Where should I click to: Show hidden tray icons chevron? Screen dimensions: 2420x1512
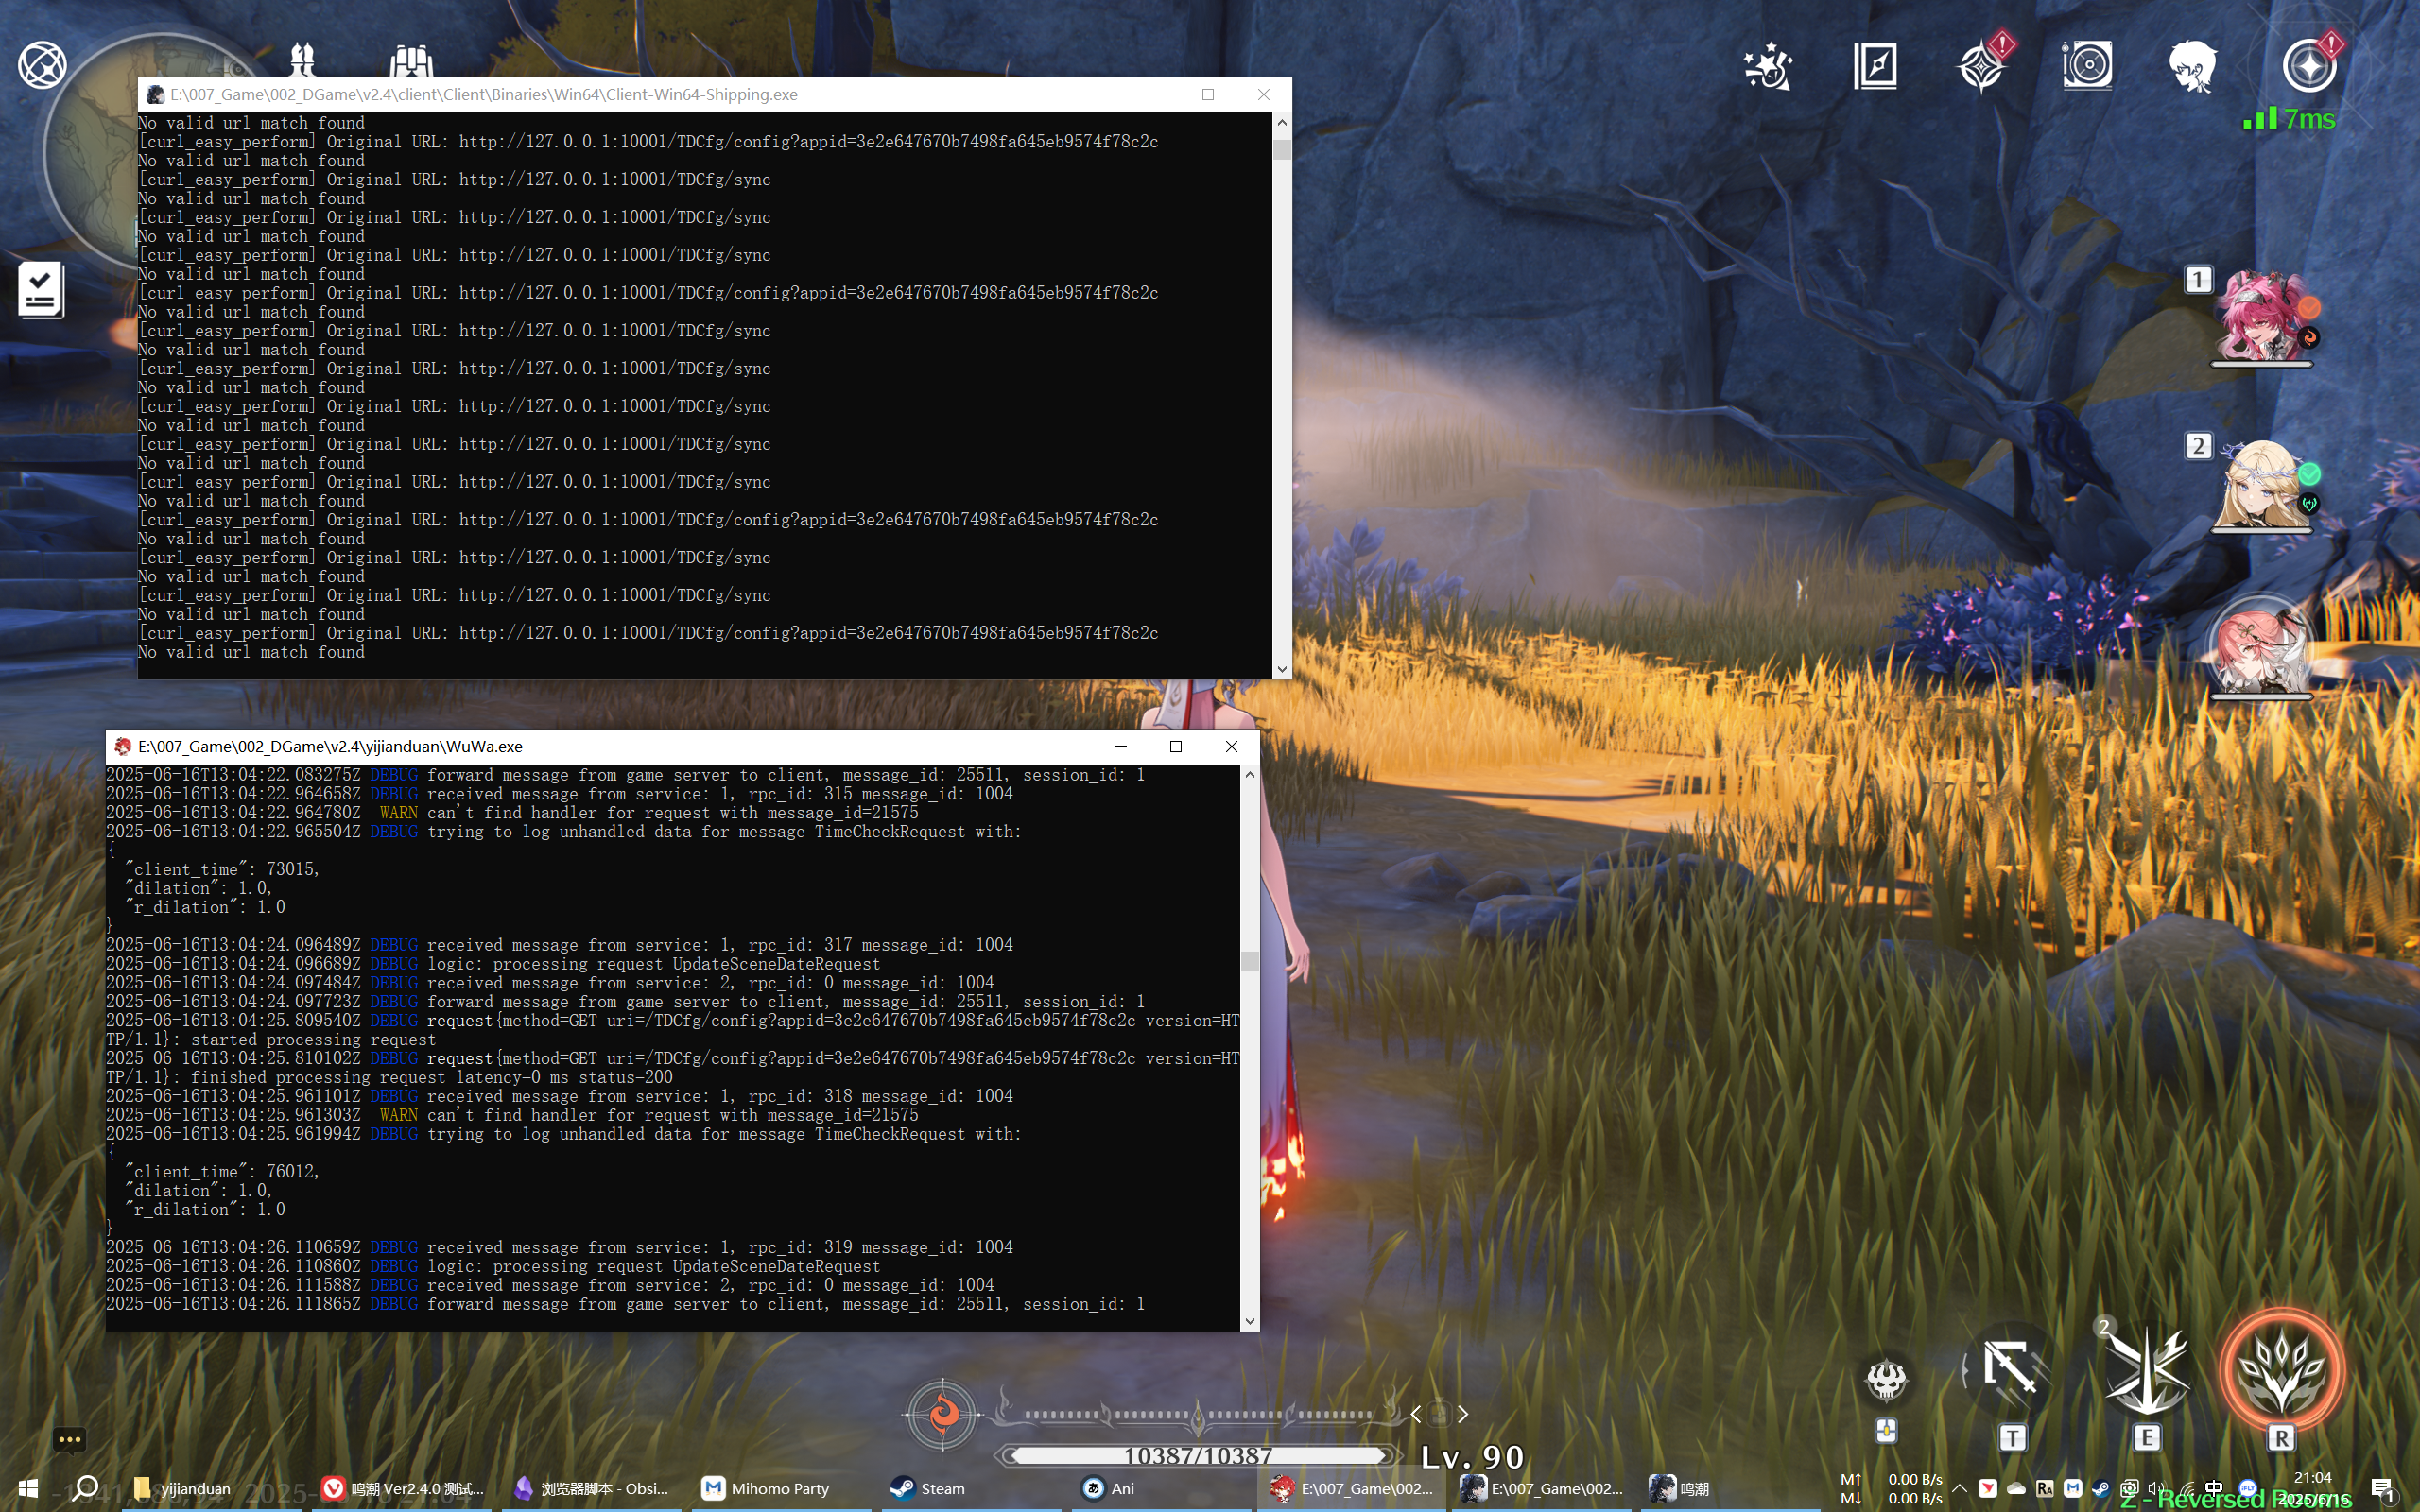1959,1488
